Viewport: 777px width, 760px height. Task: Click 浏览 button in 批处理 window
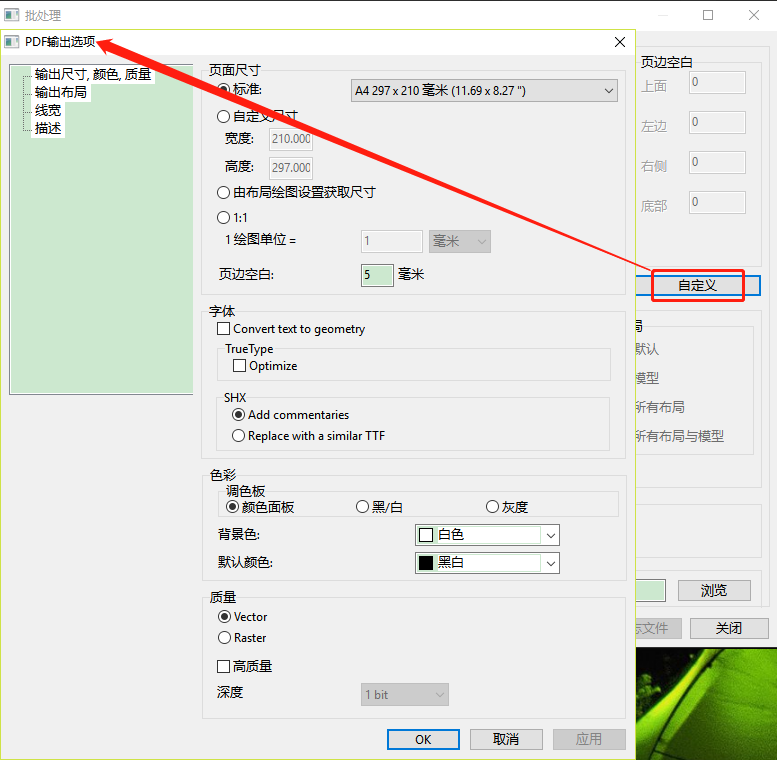pyautogui.click(x=714, y=591)
